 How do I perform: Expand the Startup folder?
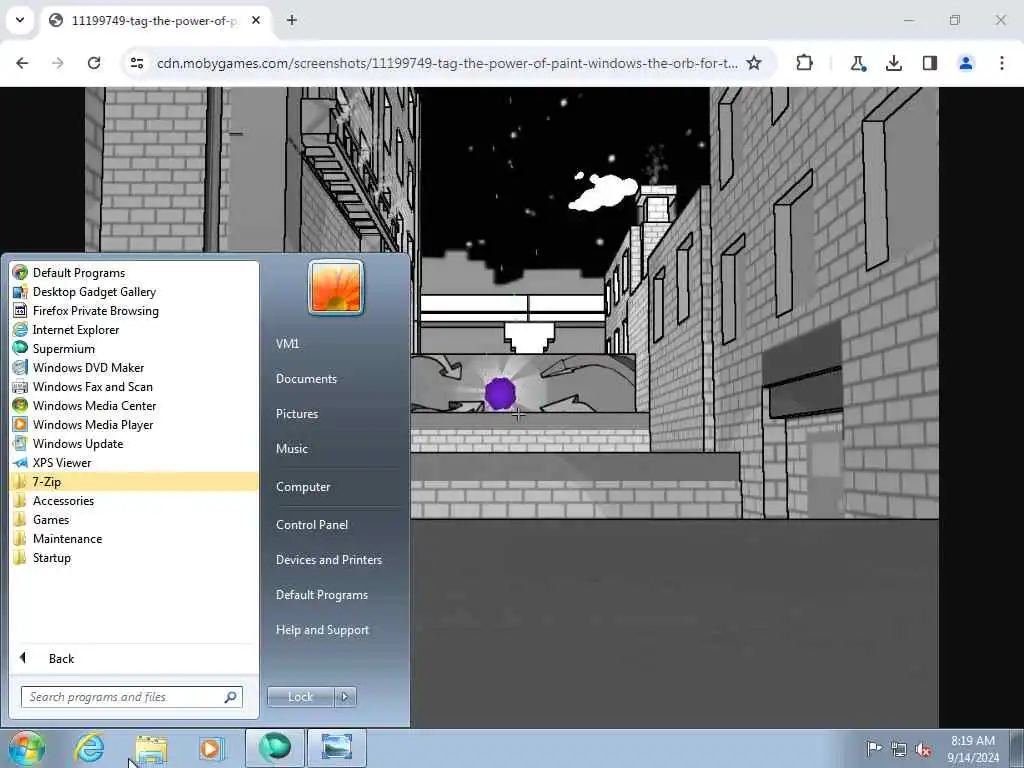click(134, 557)
